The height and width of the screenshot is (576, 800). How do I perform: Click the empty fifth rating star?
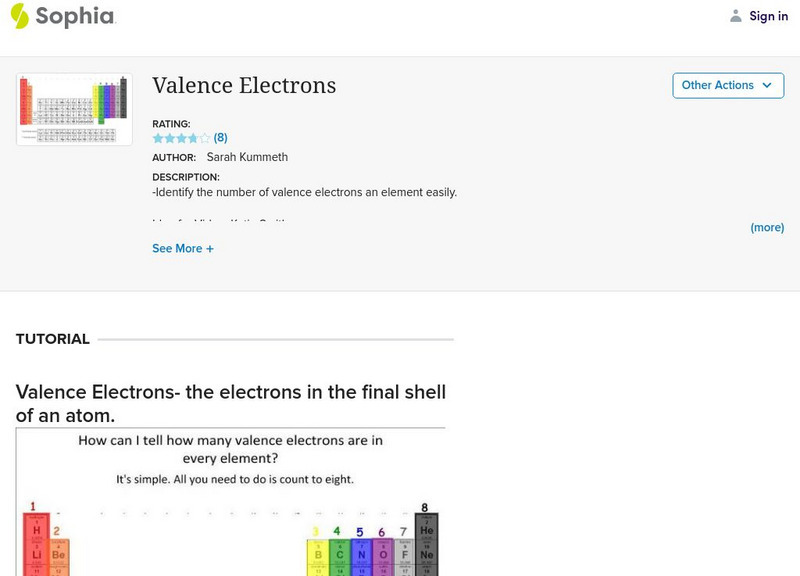click(x=205, y=136)
